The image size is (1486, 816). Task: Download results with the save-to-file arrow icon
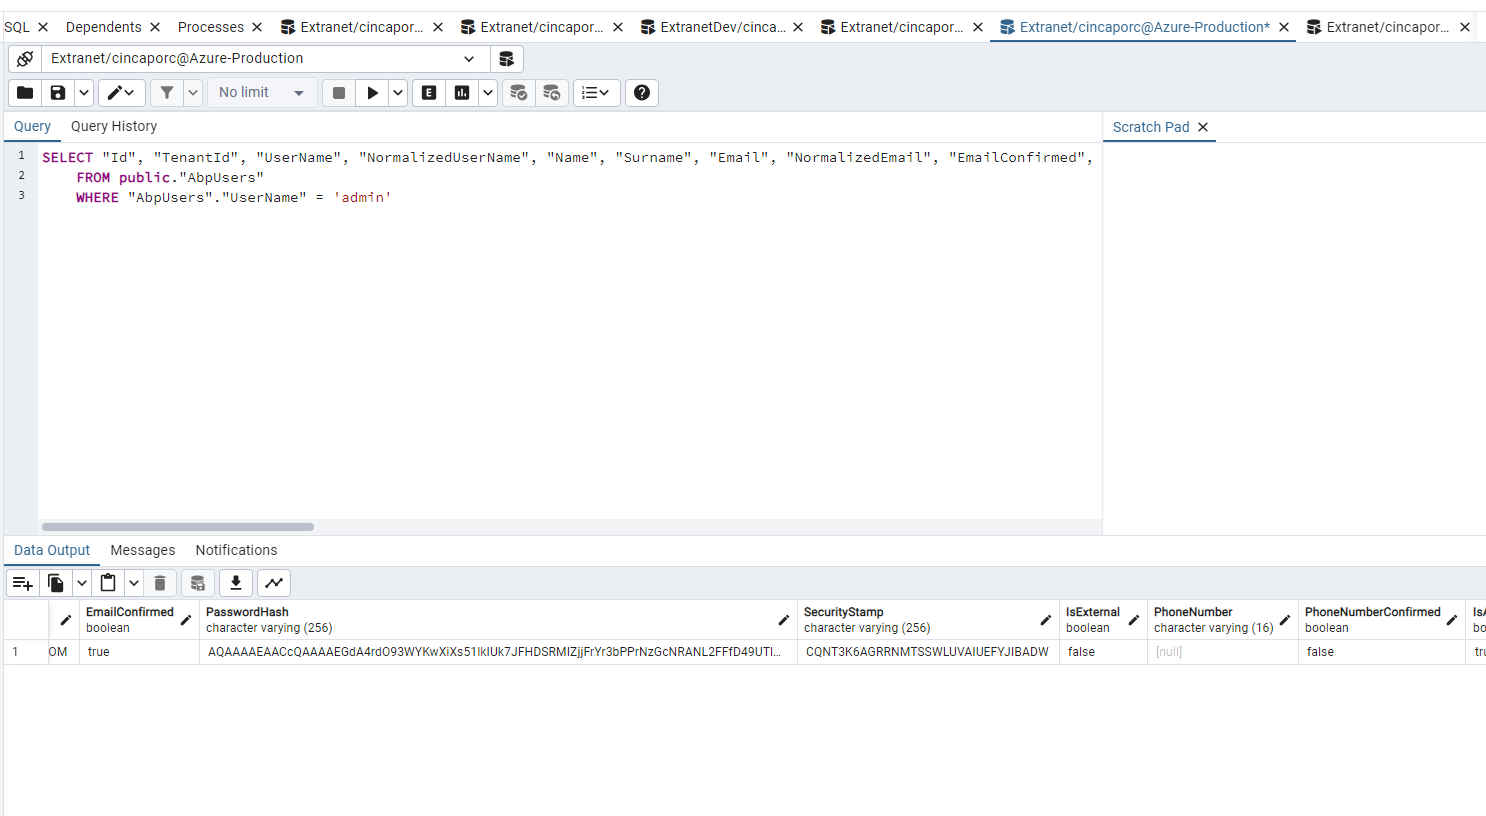235,583
